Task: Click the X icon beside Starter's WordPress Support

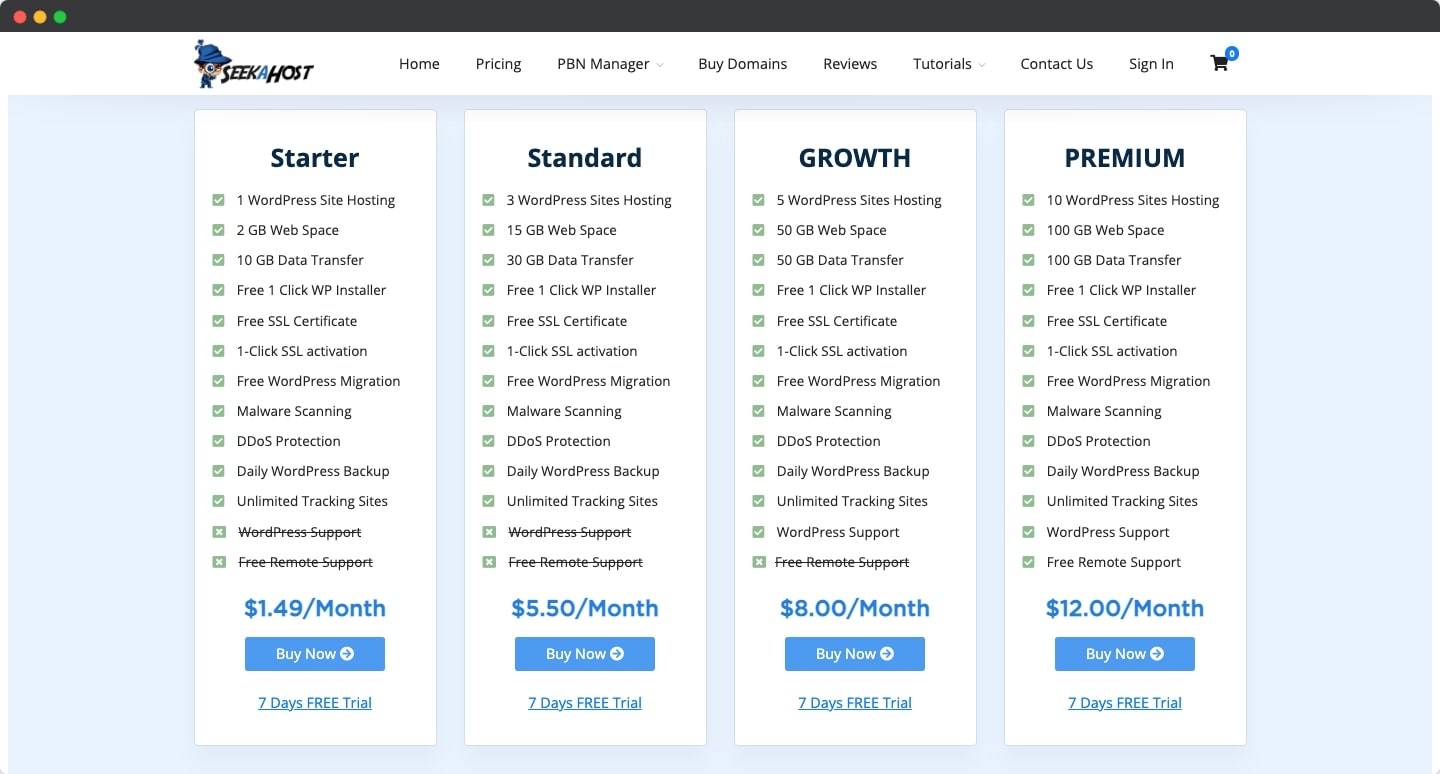Action: pyautogui.click(x=218, y=532)
